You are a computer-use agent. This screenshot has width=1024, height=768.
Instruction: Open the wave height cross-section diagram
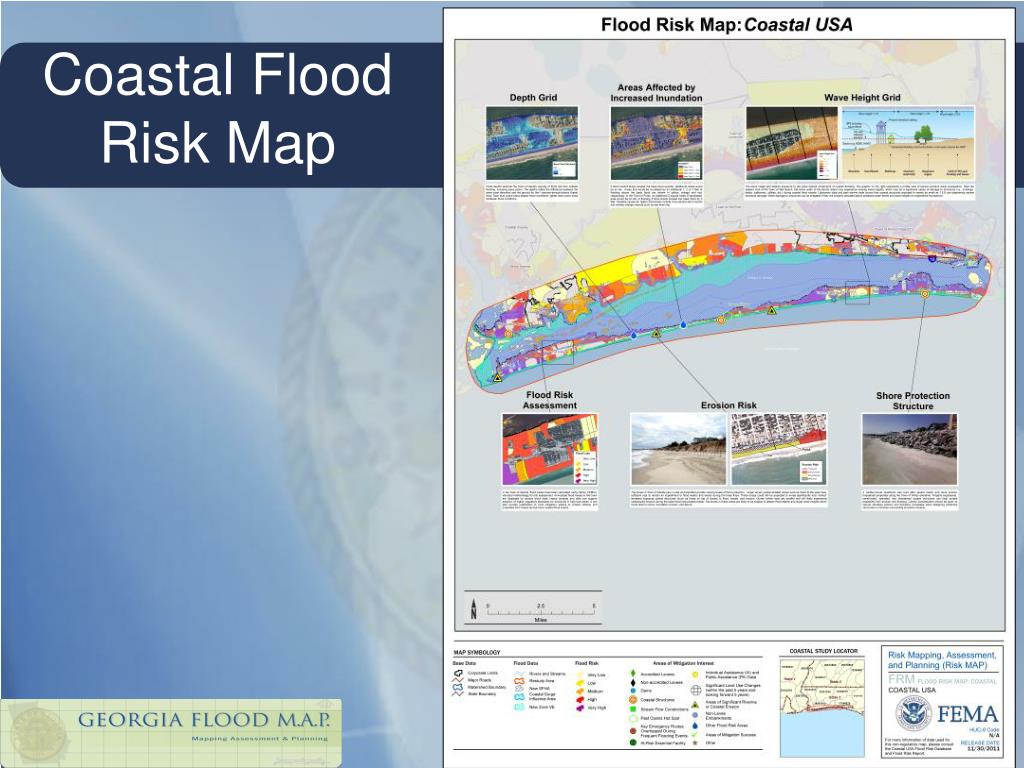(x=908, y=144)
